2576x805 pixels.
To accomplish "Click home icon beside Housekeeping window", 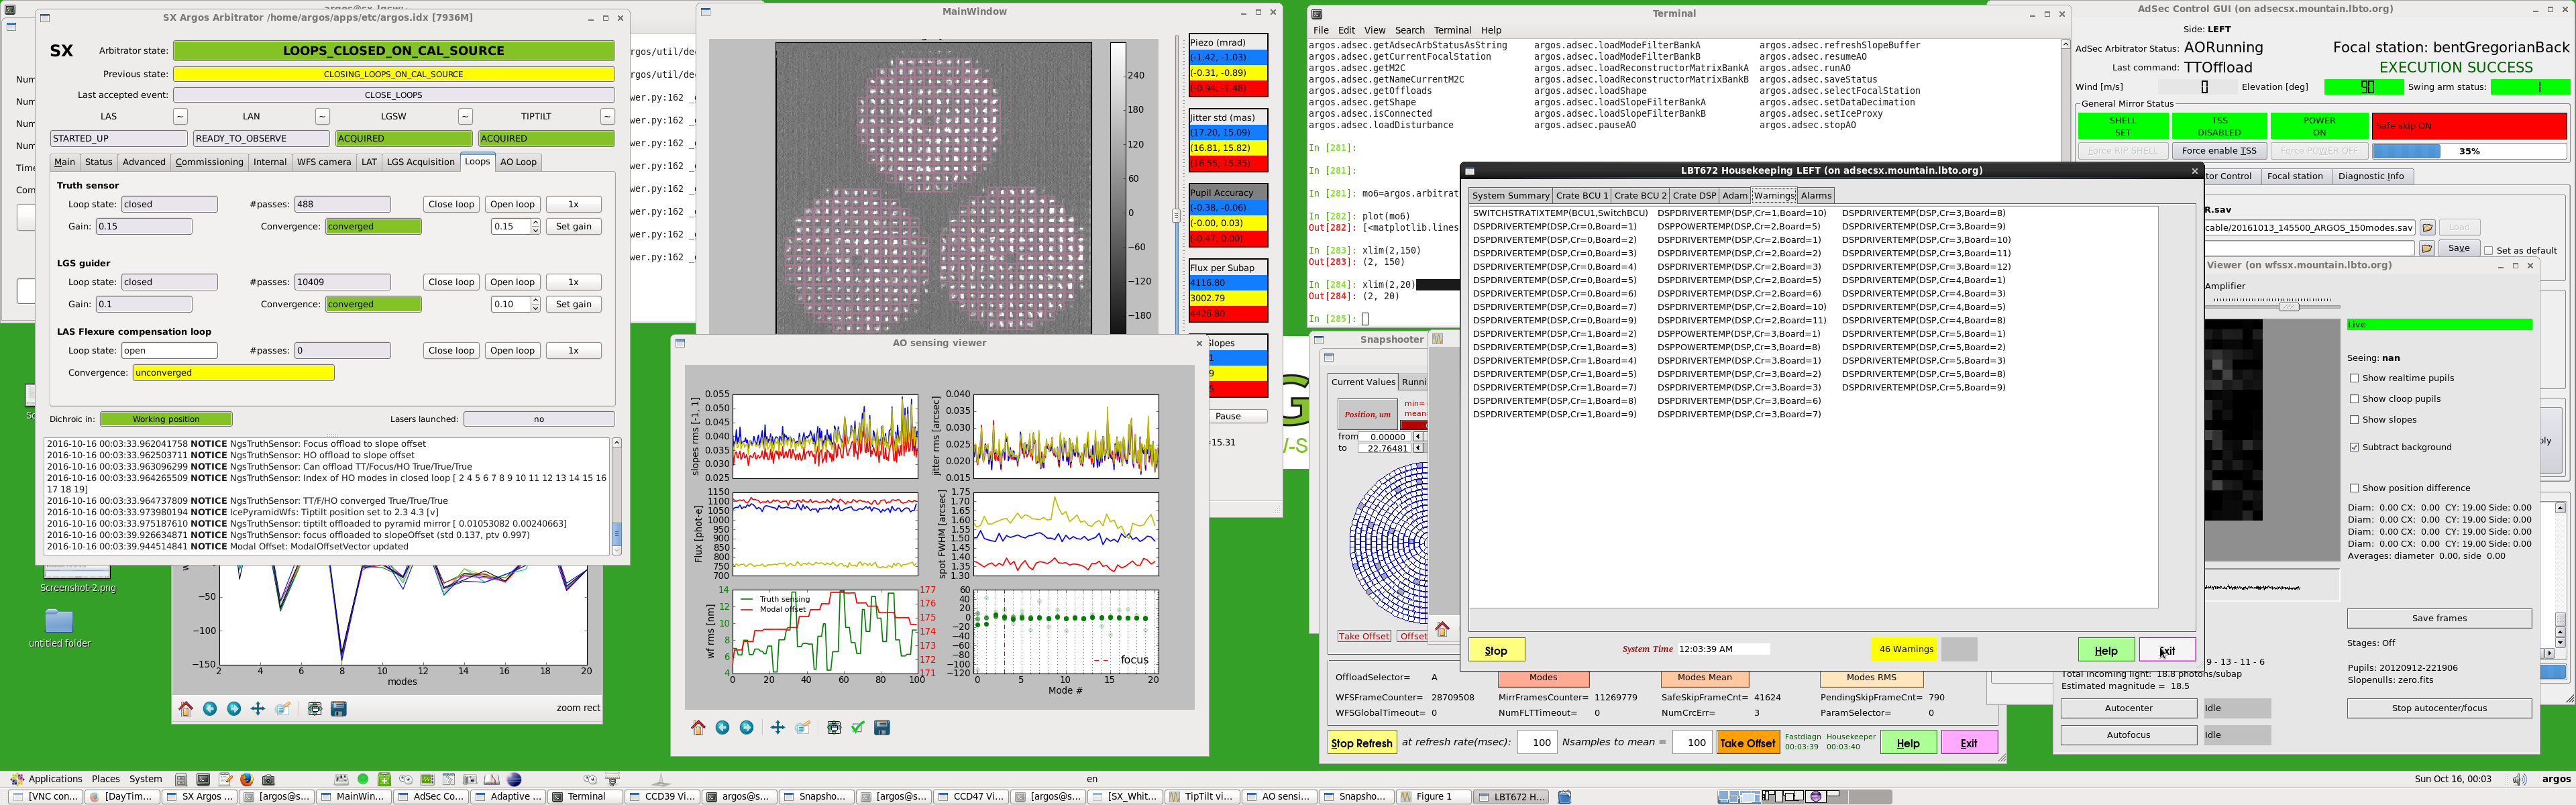I will pos(1442,629).
